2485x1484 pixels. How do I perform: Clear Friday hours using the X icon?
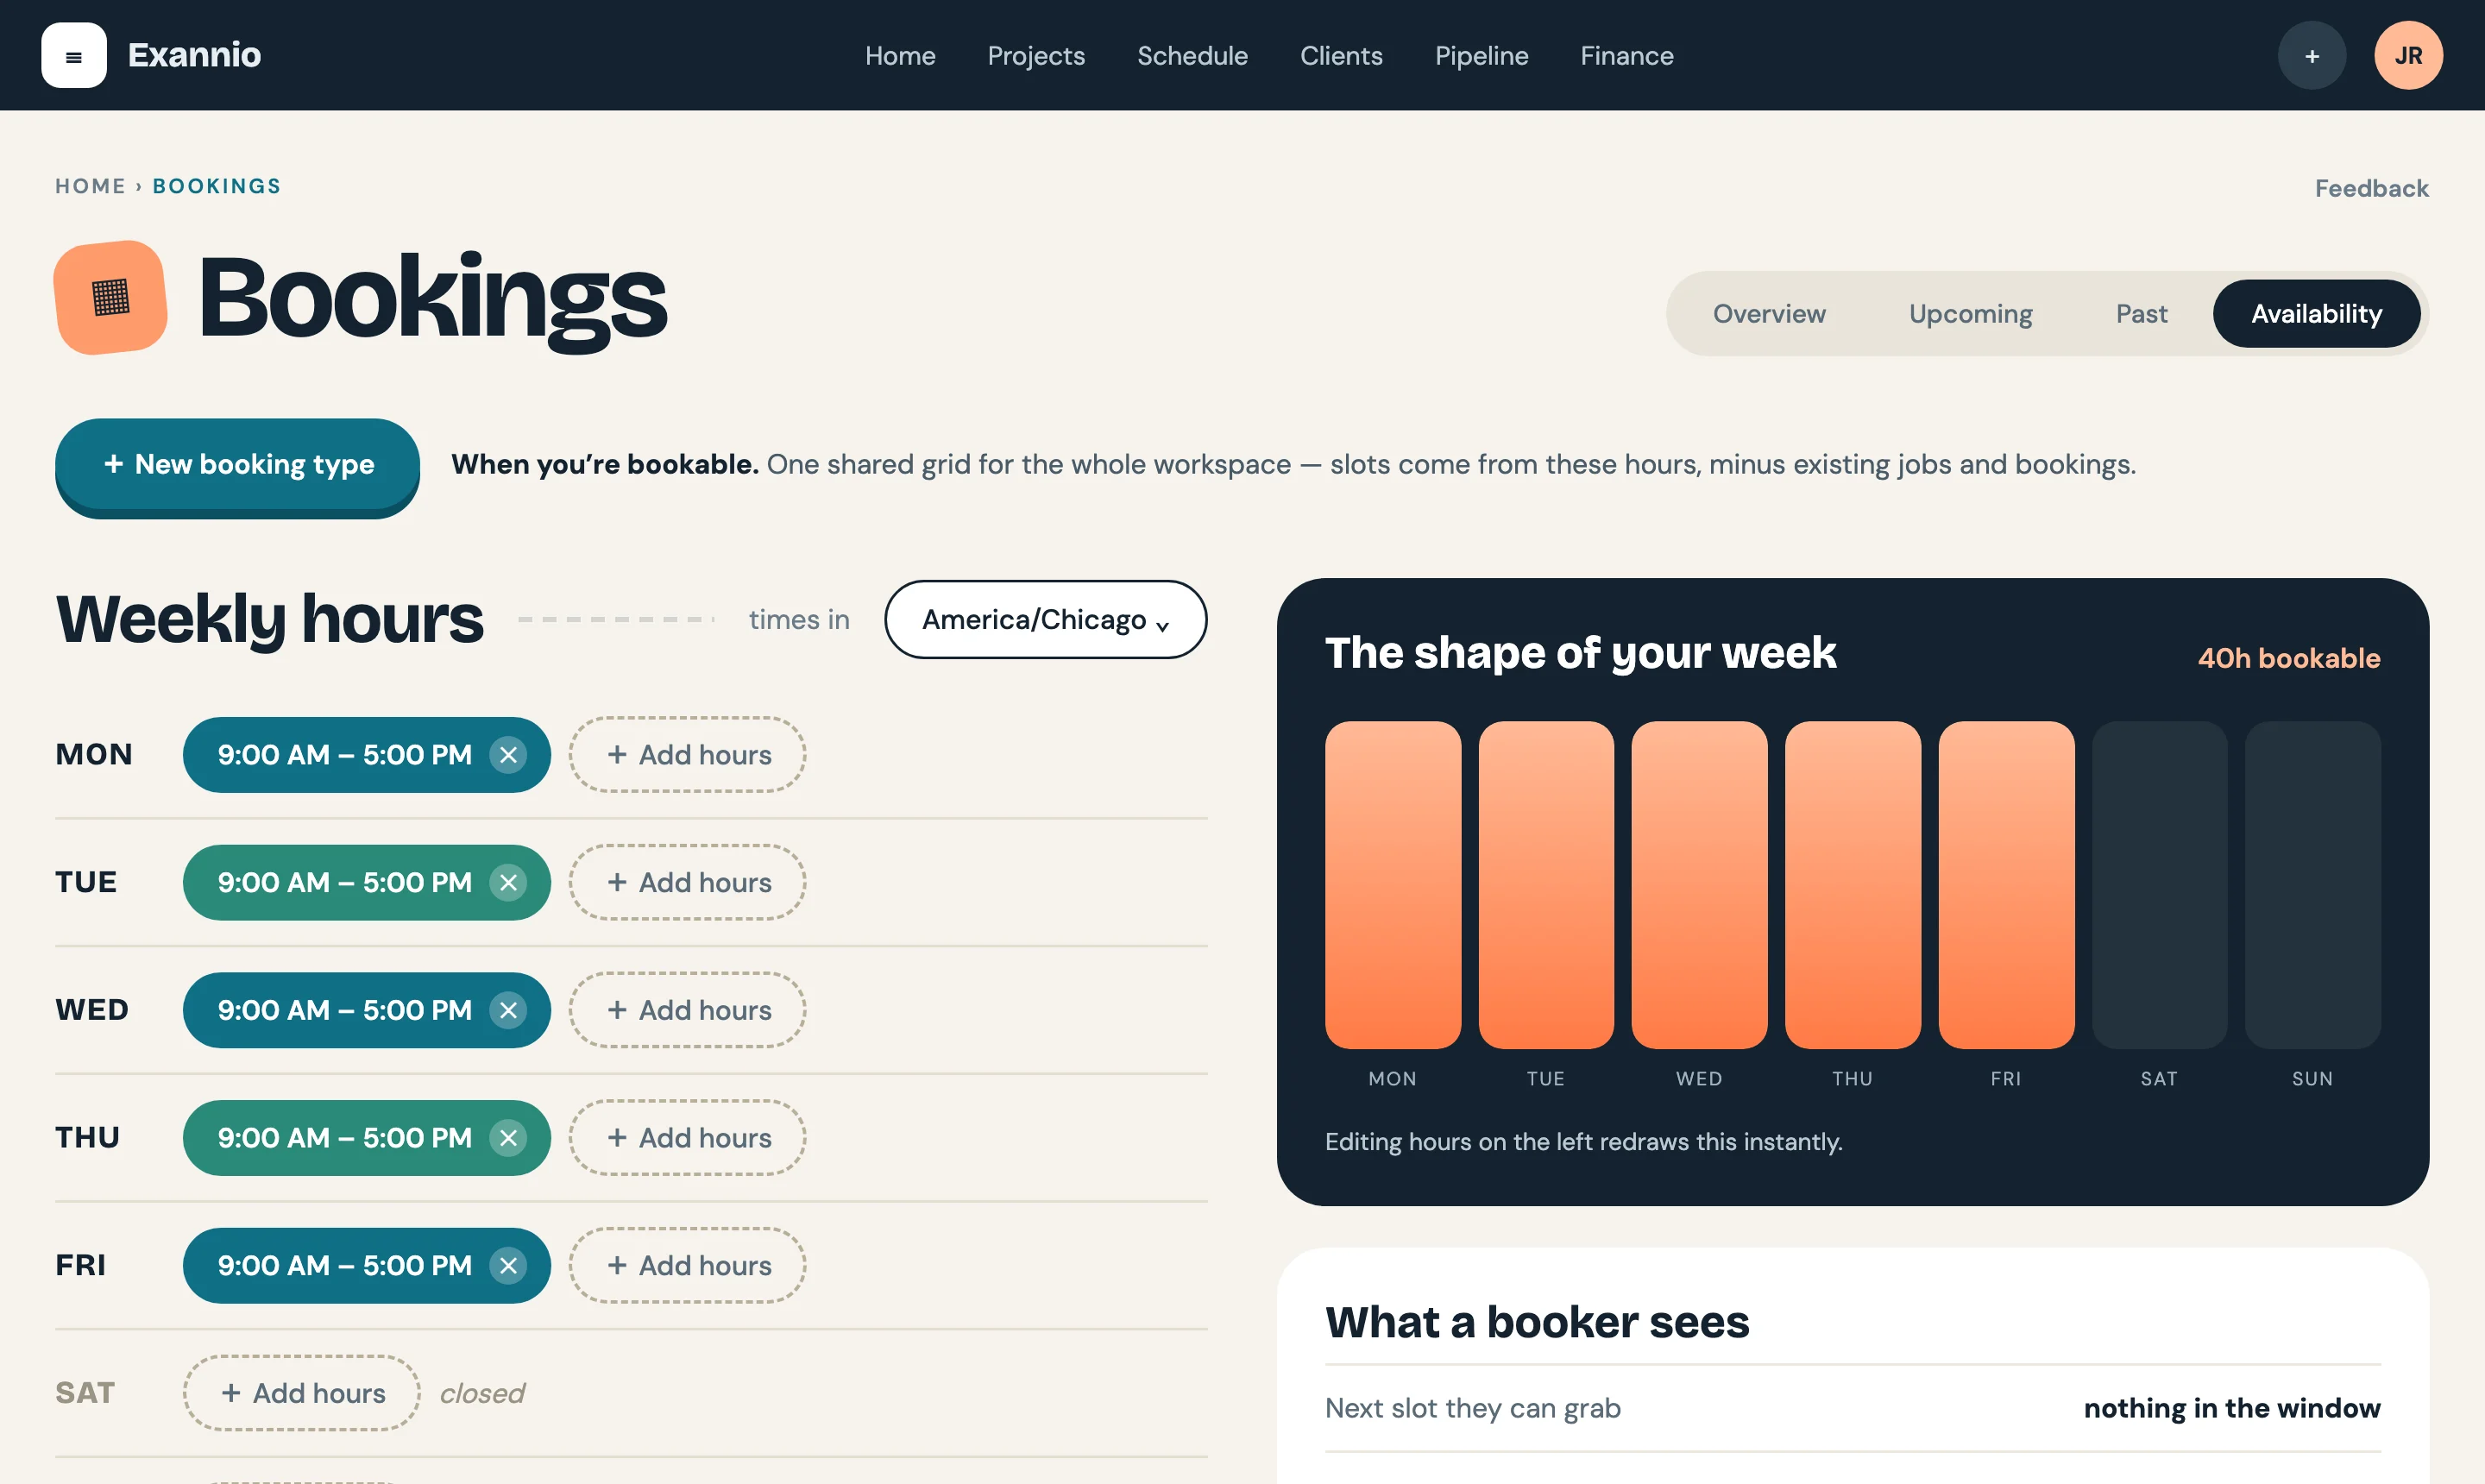[x=508, y=1266]
